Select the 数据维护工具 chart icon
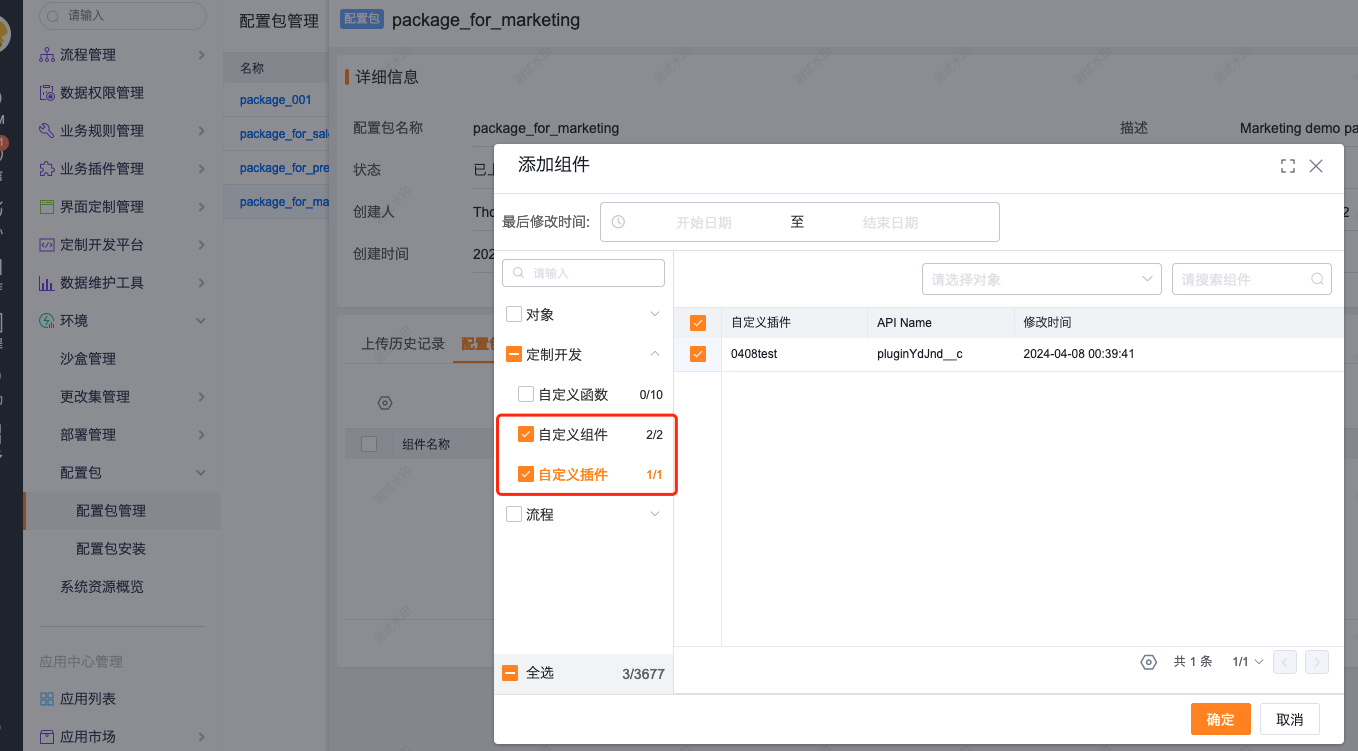1358x751 pixels. coord(46,282)
